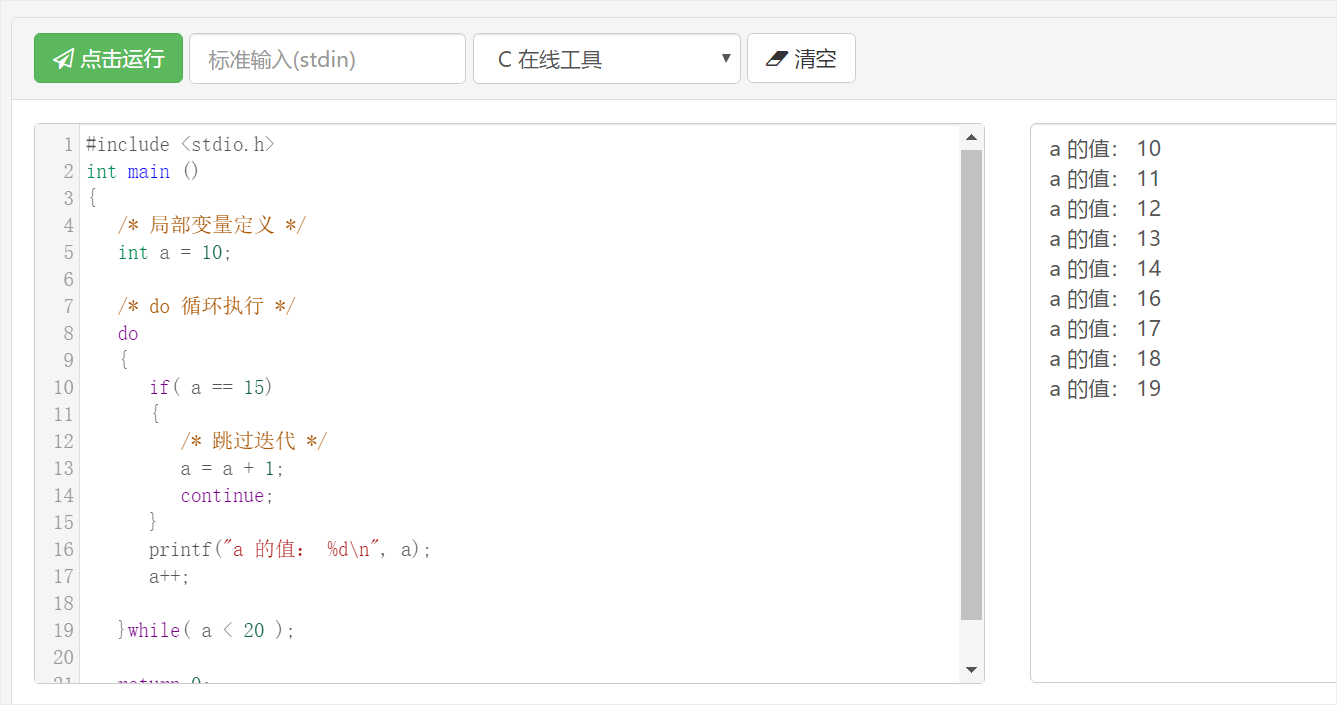The height and width of the screenshot is (705, 1337).
Task: Open the C 在线工具 language dropdown
Action: point(606,59)
